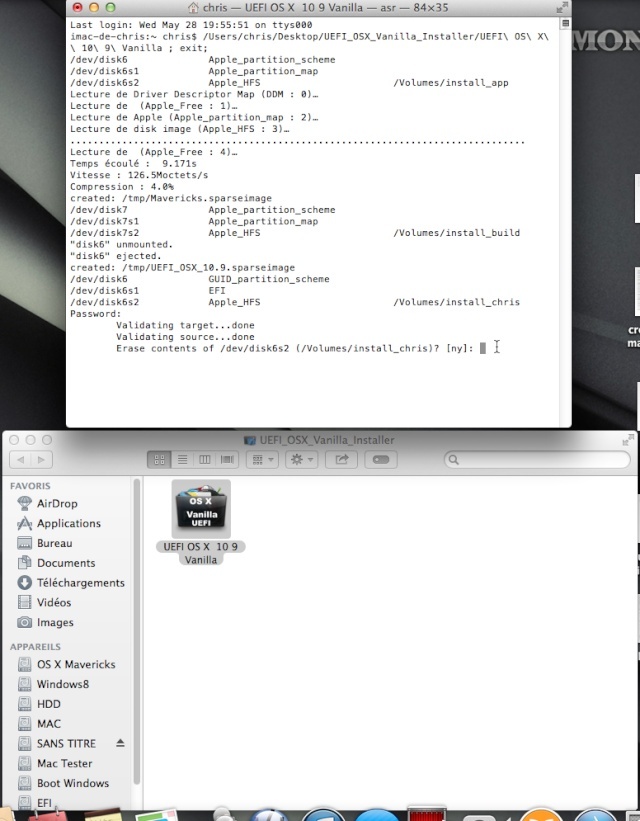Open Bureau in Finder sidebar
Image resolution: width=640 pixels, height=821 pixels.
[54, 543]
